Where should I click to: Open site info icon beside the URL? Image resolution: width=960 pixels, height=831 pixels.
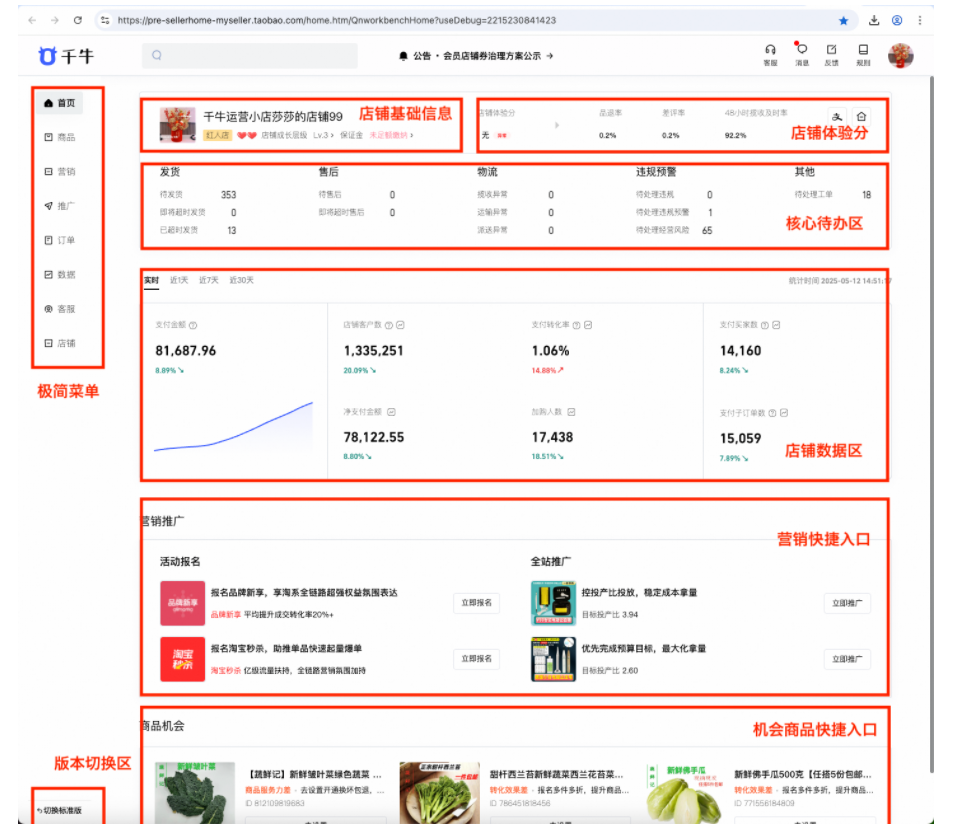pyautogui.click(x=105, y=20)
